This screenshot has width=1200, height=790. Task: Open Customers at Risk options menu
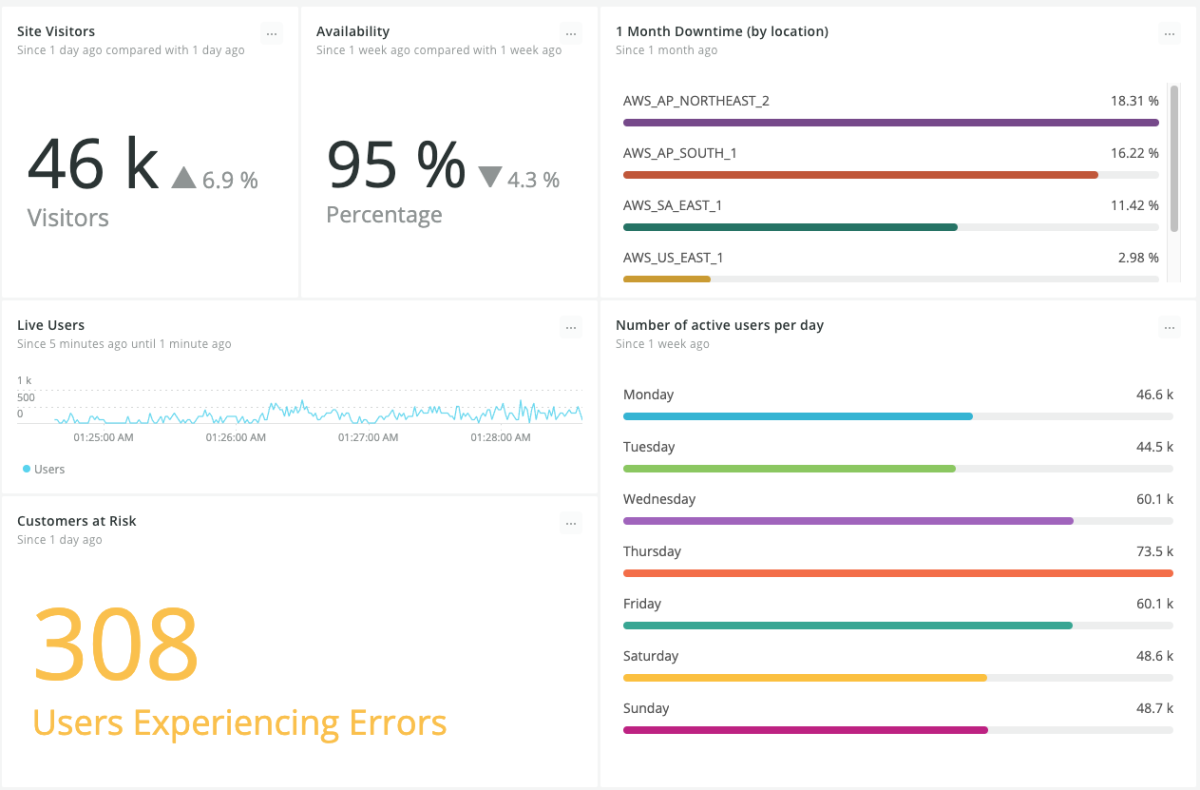pyautogui.click(x=571, y=523)
